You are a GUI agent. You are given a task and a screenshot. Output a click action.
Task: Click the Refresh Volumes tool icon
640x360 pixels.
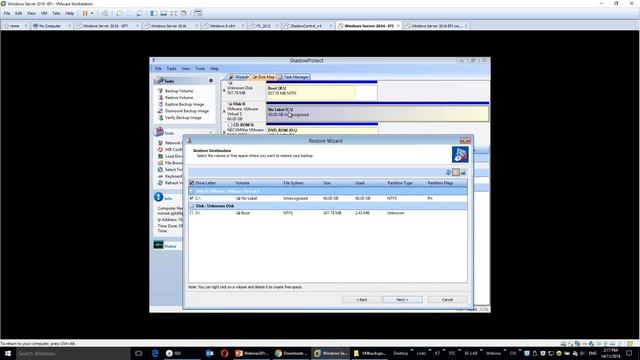[x=160, y=182]
